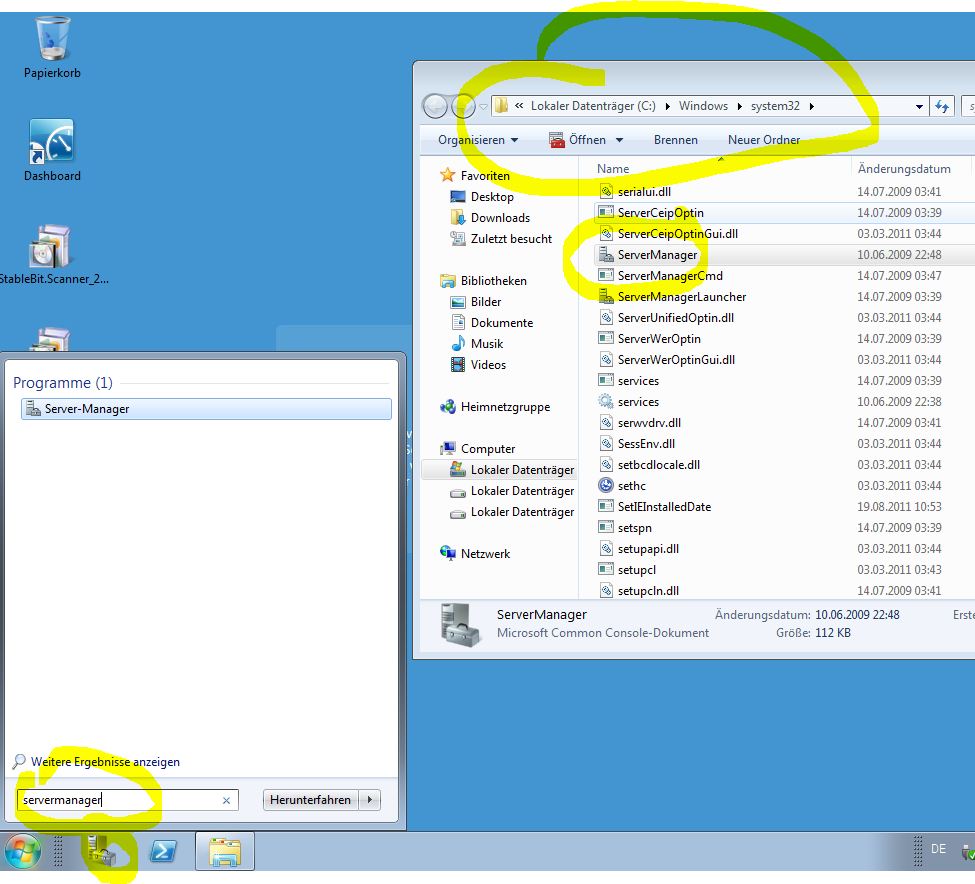Viewport: 975px width, 884px height.
Task: Clear the search field text
Action: coord(226,801)
